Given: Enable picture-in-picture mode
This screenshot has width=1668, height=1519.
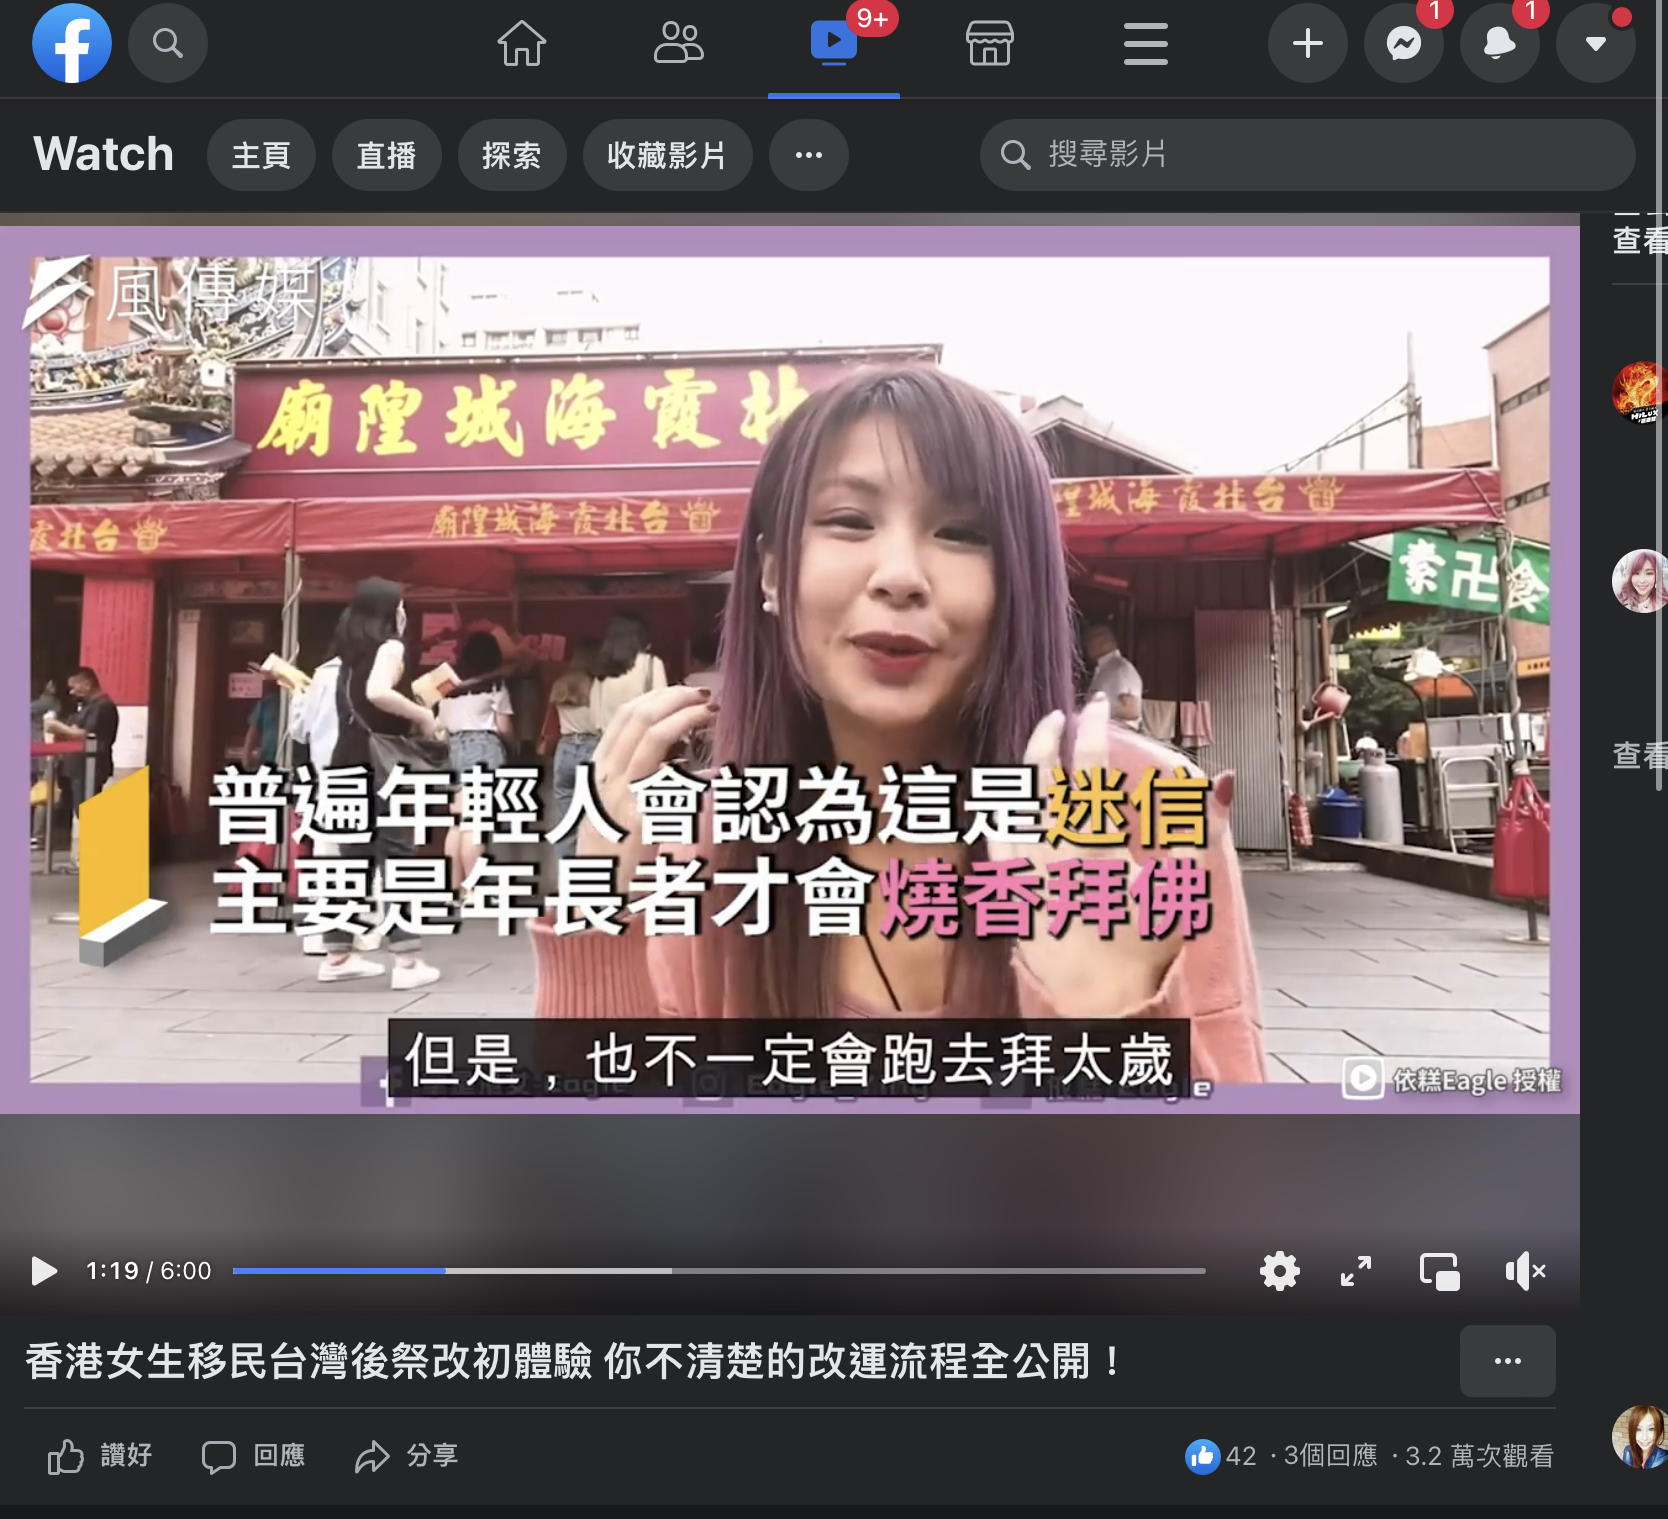Looking at the screenshot, I should (x=1440, y=1271).
